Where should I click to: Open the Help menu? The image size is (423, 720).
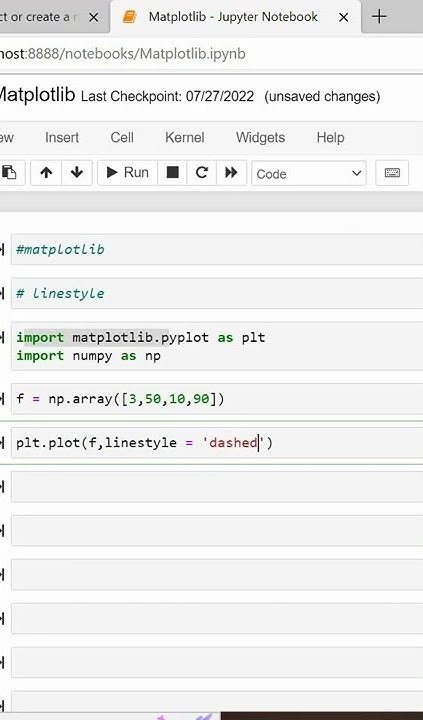[x=330, y=137]
